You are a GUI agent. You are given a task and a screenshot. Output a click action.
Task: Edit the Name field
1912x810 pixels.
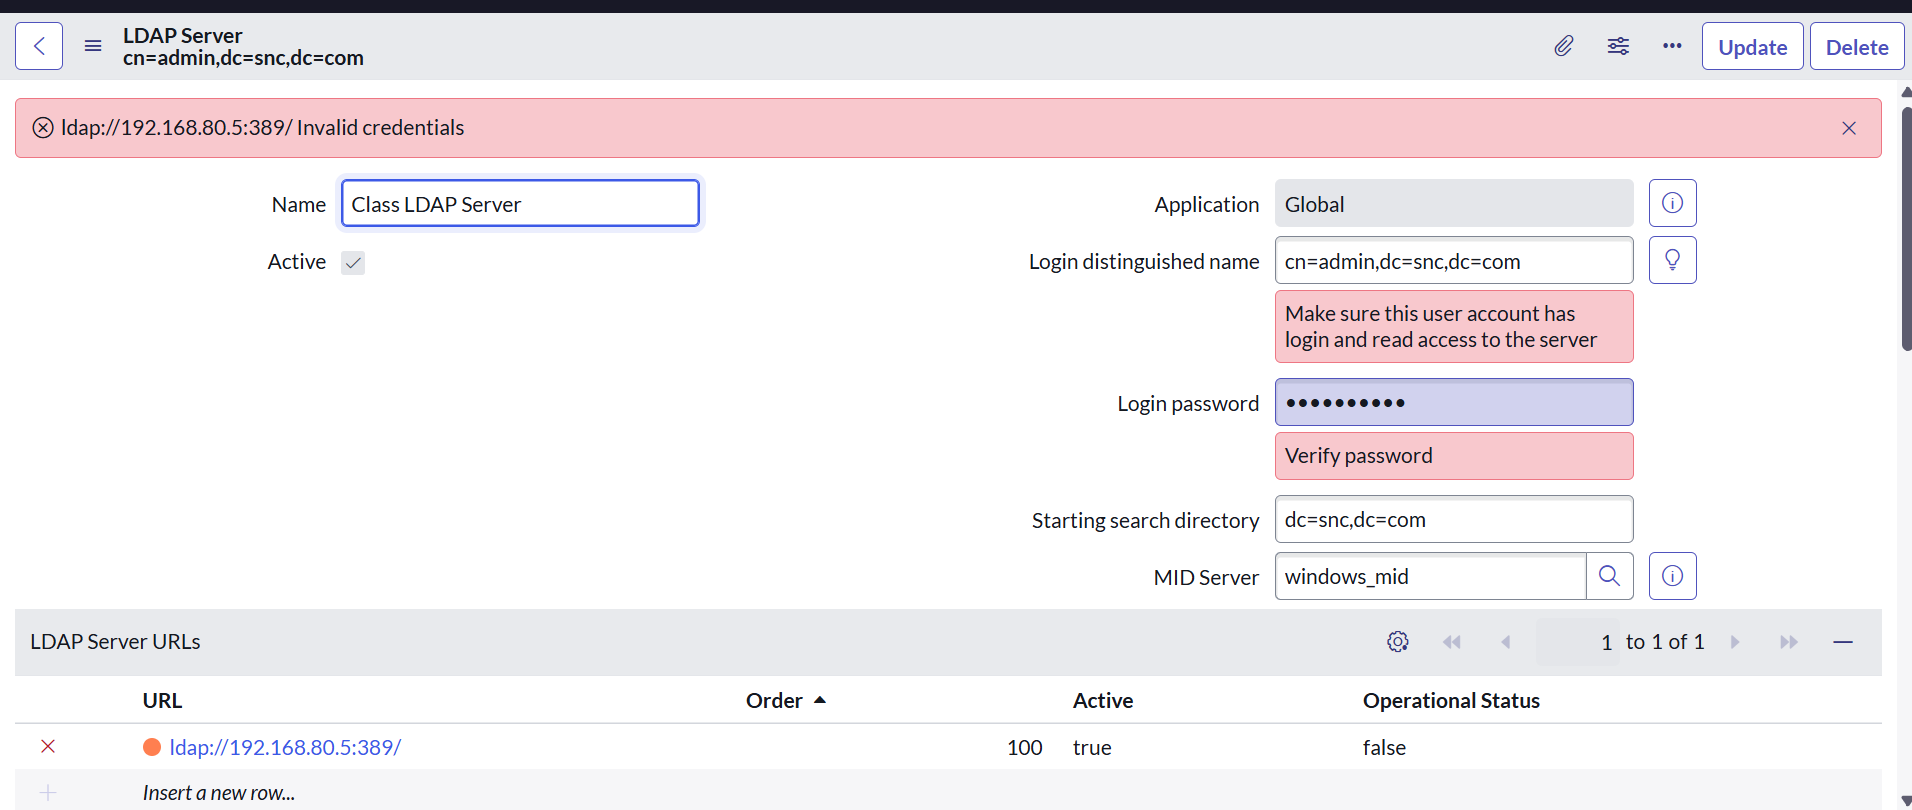520,204
